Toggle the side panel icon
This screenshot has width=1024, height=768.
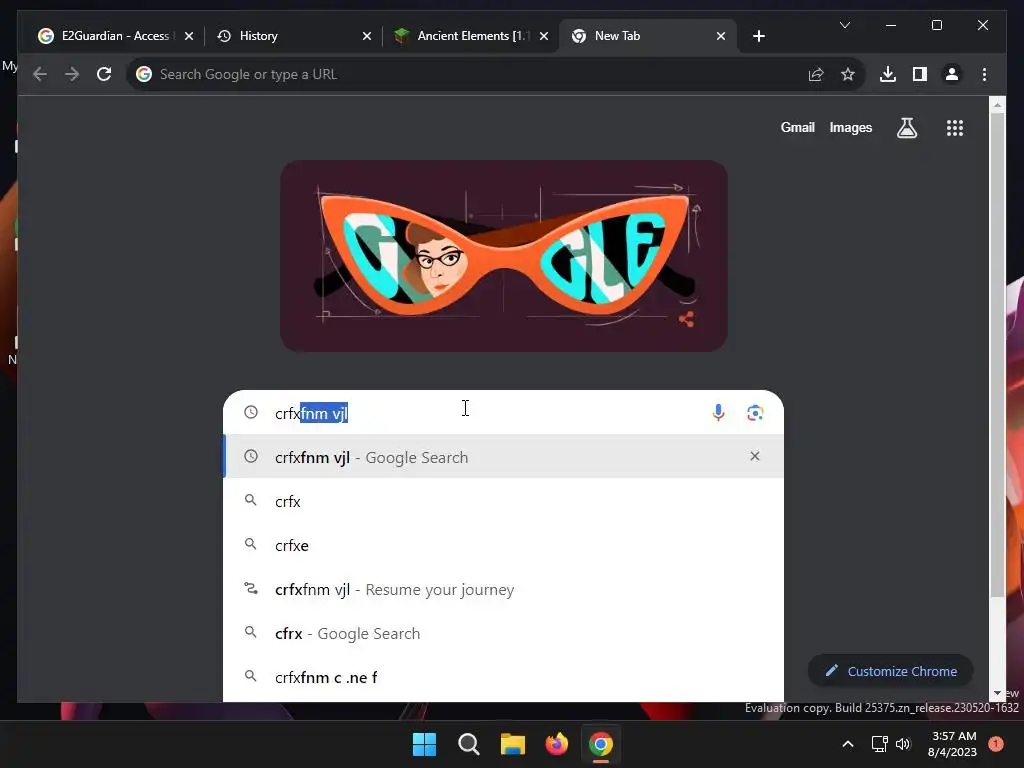click(x=920, y=74)
